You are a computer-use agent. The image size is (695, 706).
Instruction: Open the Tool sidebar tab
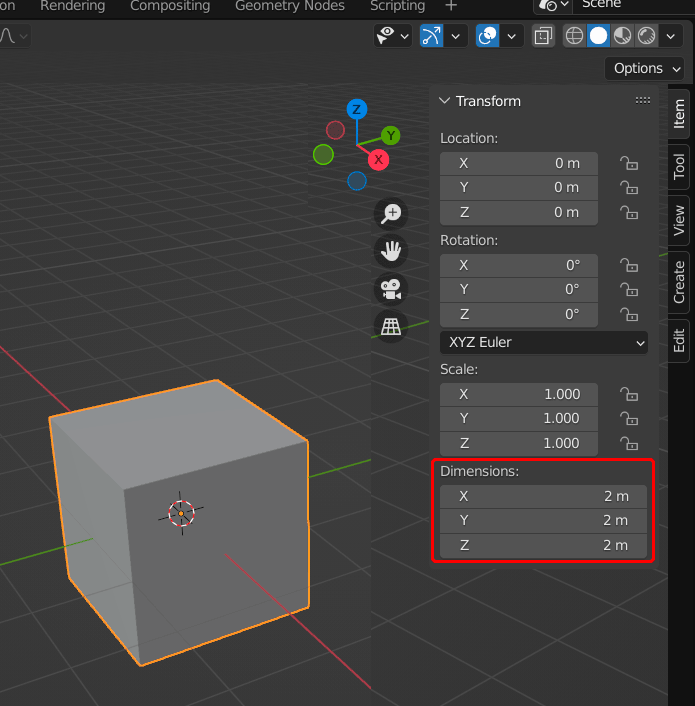click(x=679, y=166)
